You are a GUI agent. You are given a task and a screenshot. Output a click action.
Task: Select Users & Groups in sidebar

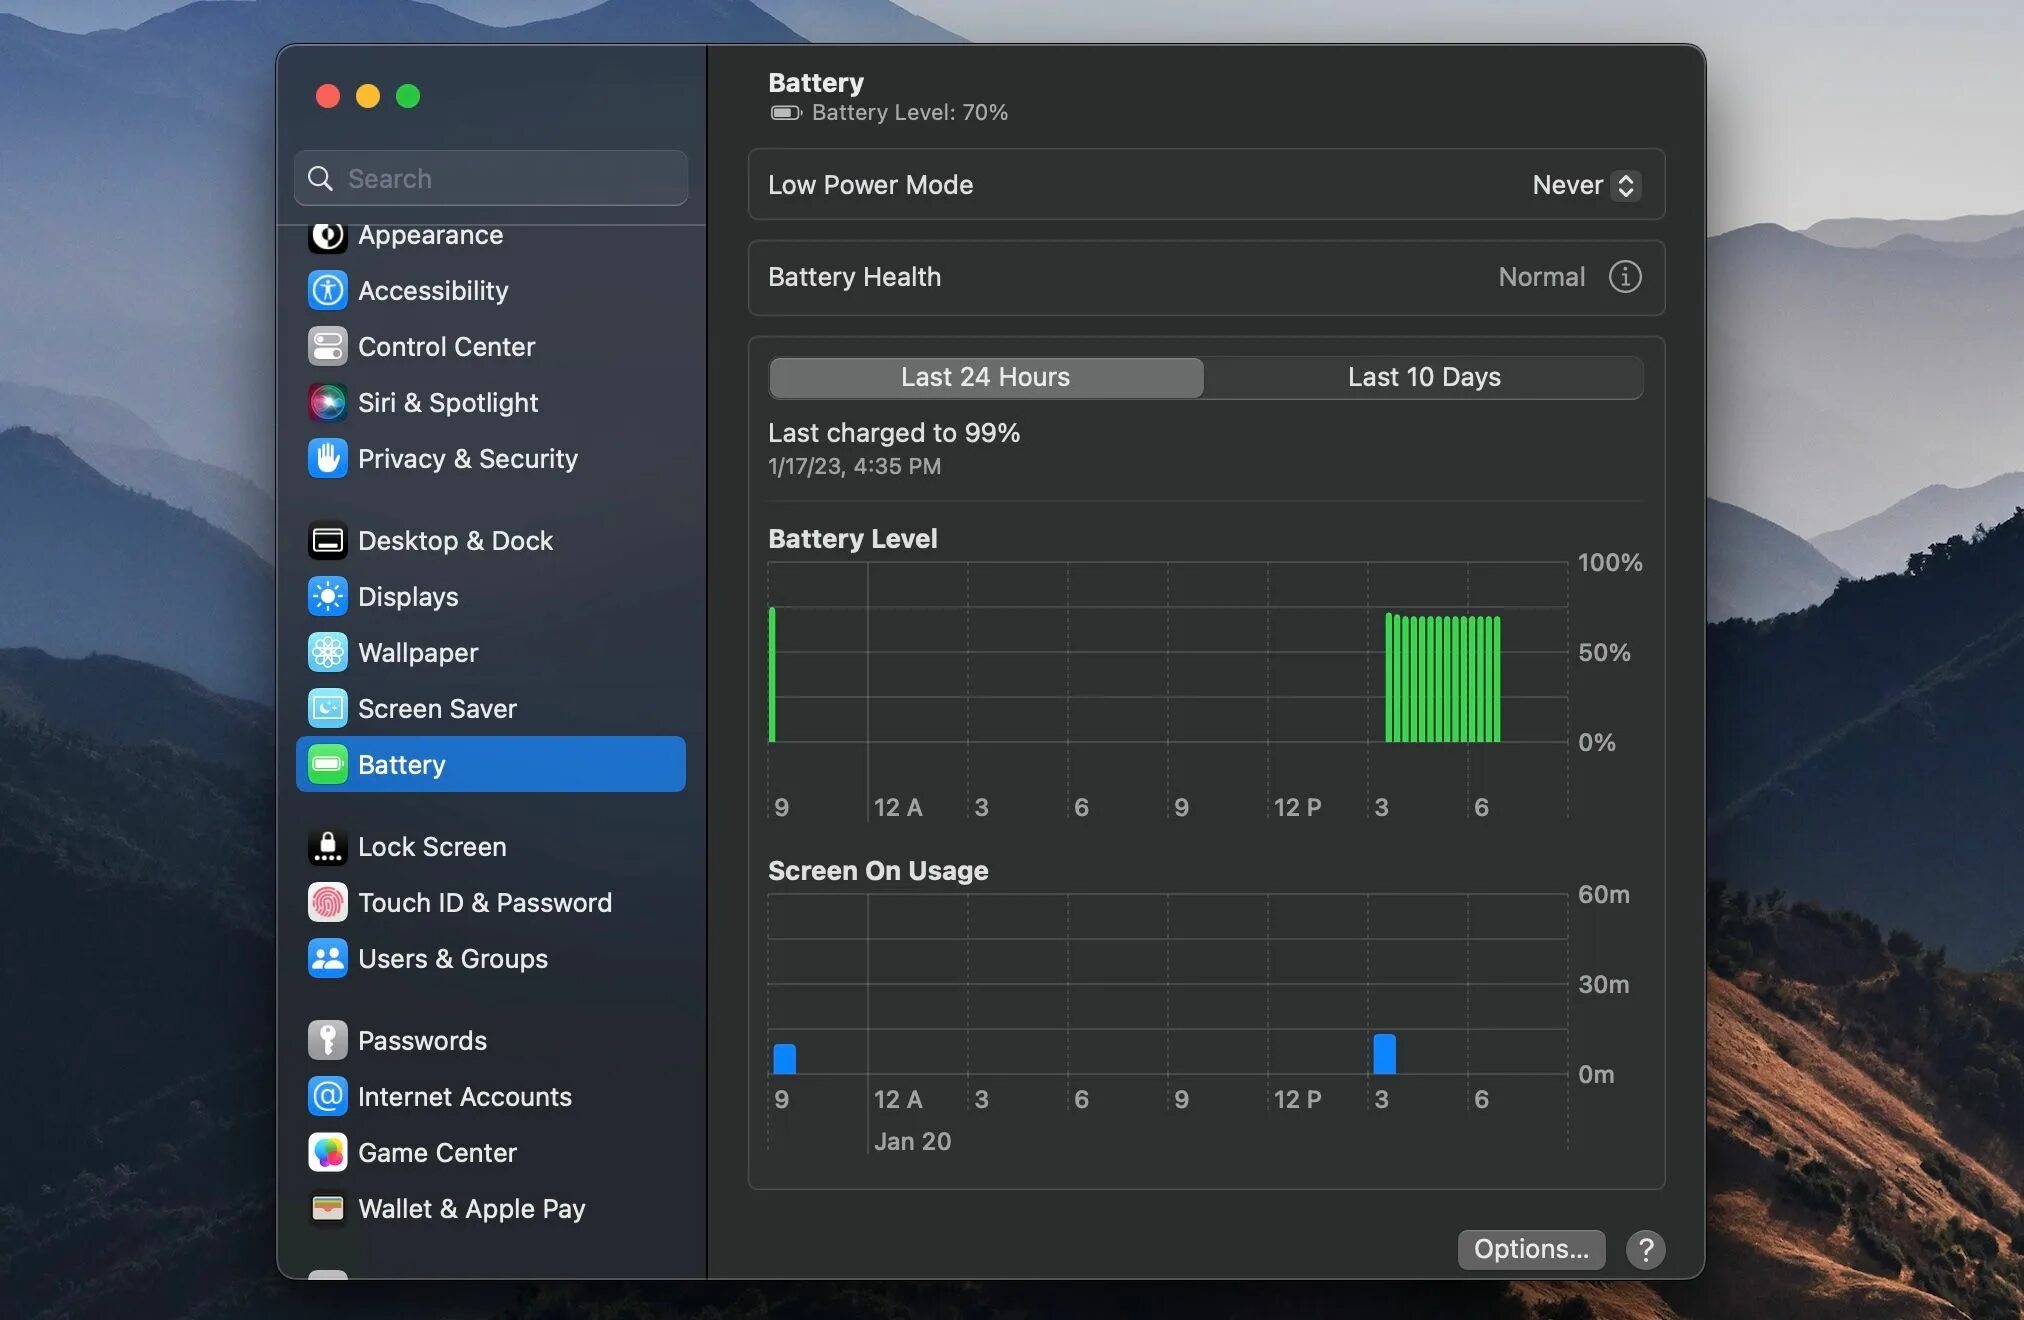point(452,959)
